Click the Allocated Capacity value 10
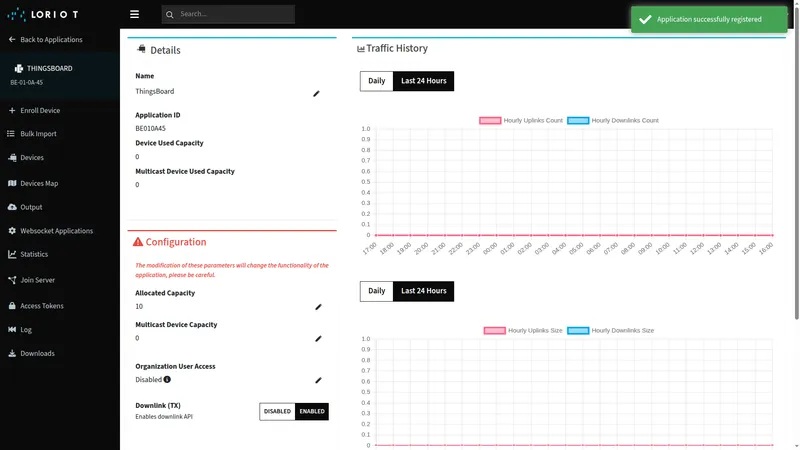800x450 pixels. click(x=139, y=307)
